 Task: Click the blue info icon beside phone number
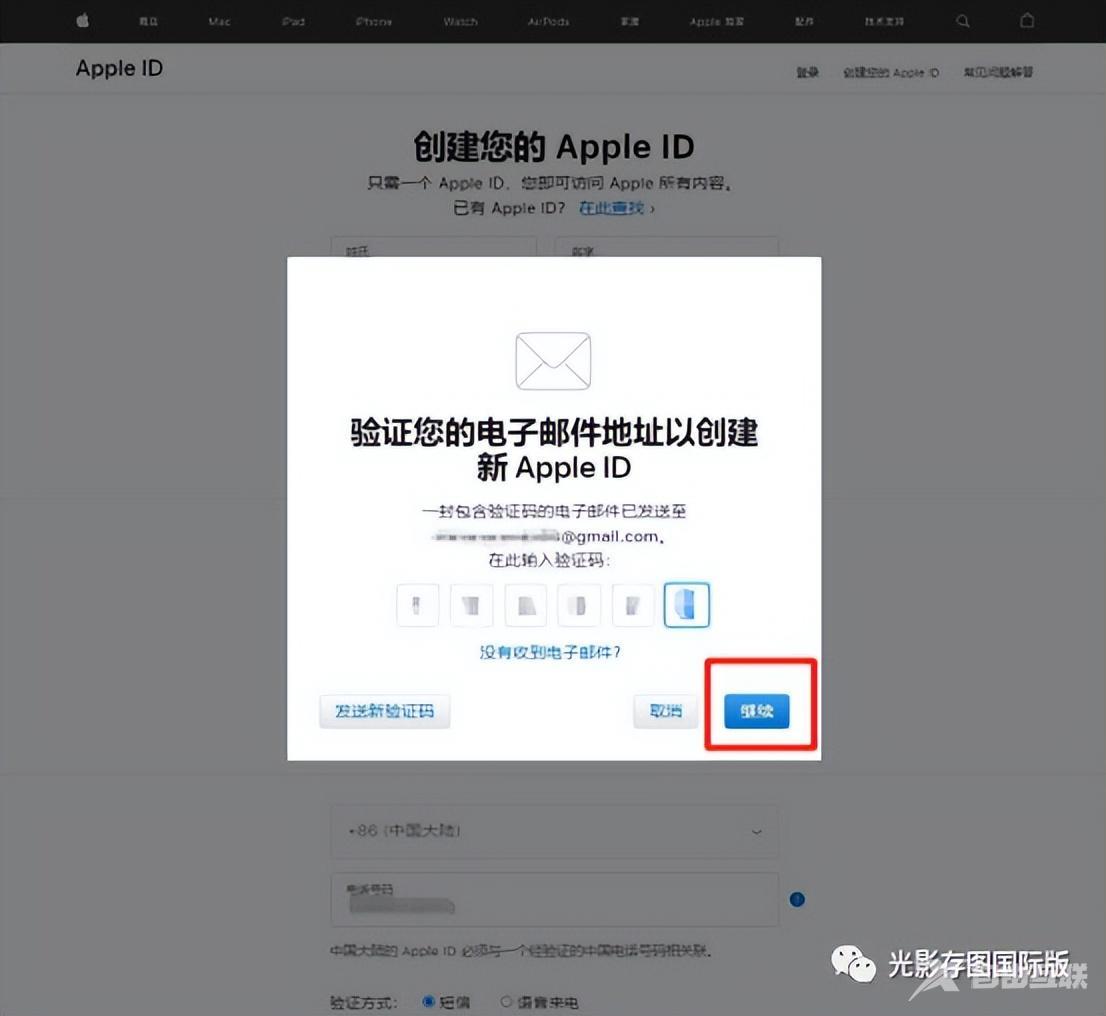point(797,899)
